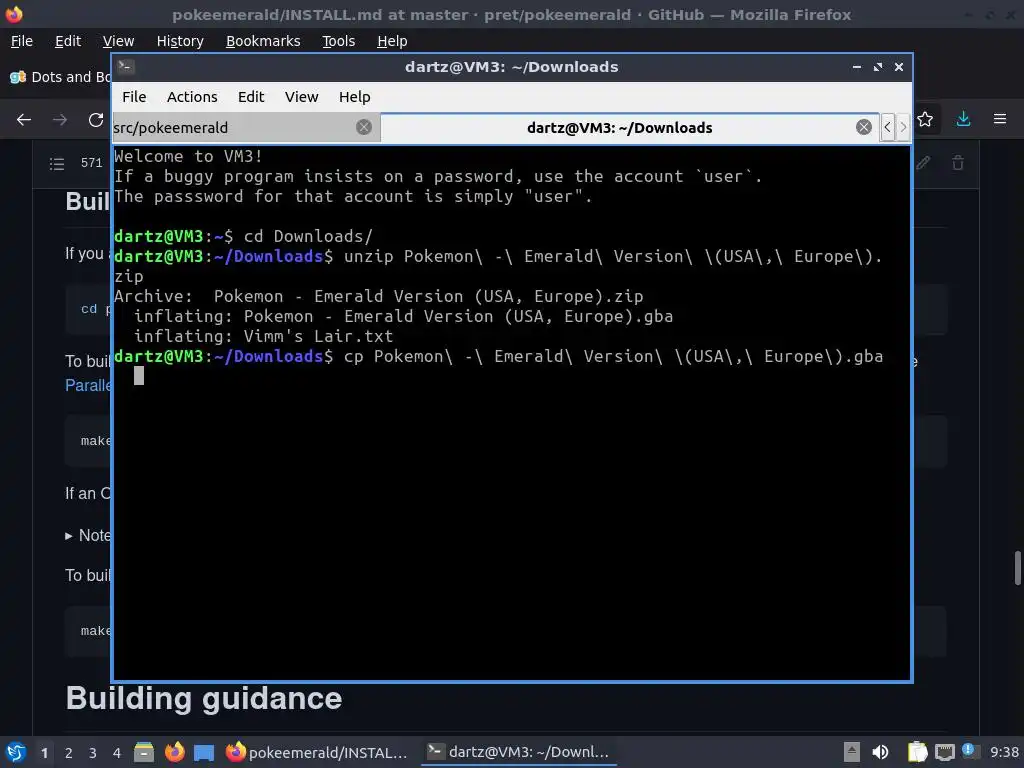
Task: Open the Parallel link on GitHub page
Action: pyautogui.click(x=88, y=385)
